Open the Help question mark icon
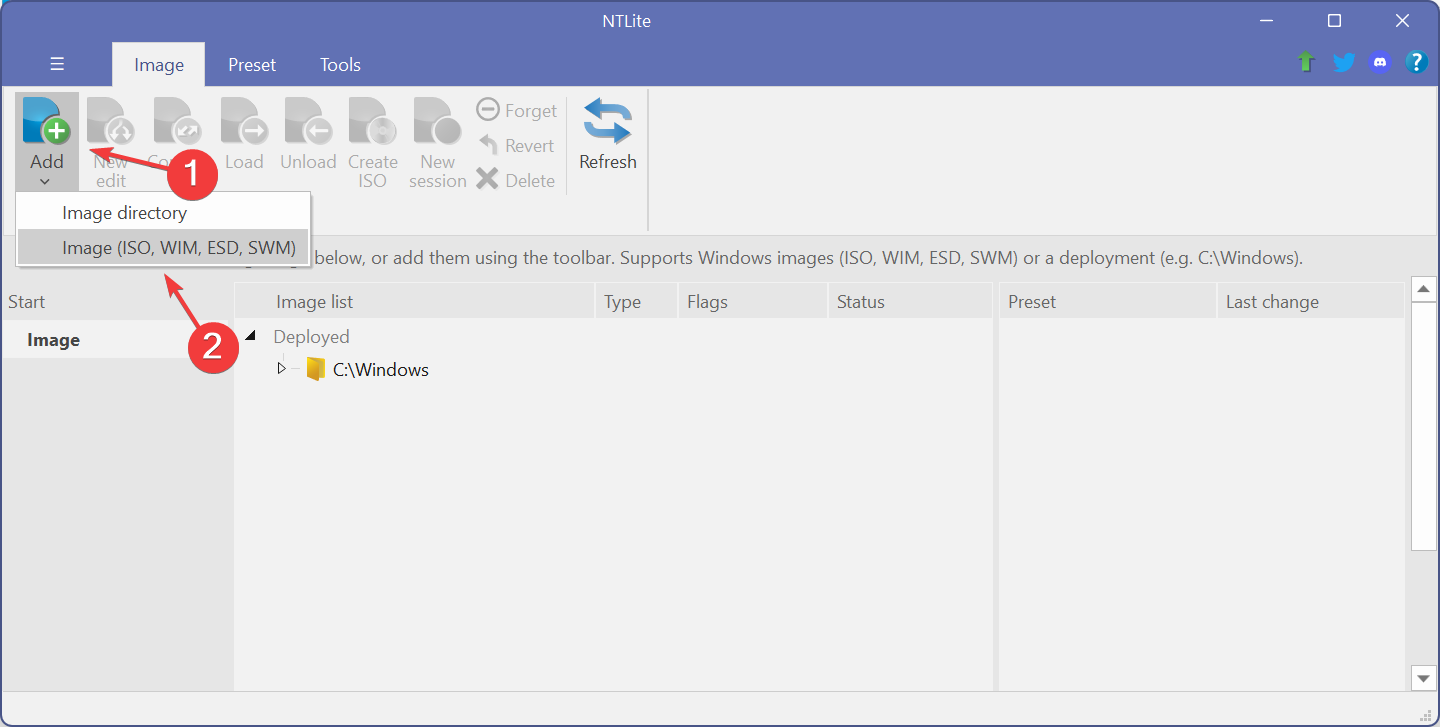Viewport: 1440px width, 727px height. pos(1416,62)
